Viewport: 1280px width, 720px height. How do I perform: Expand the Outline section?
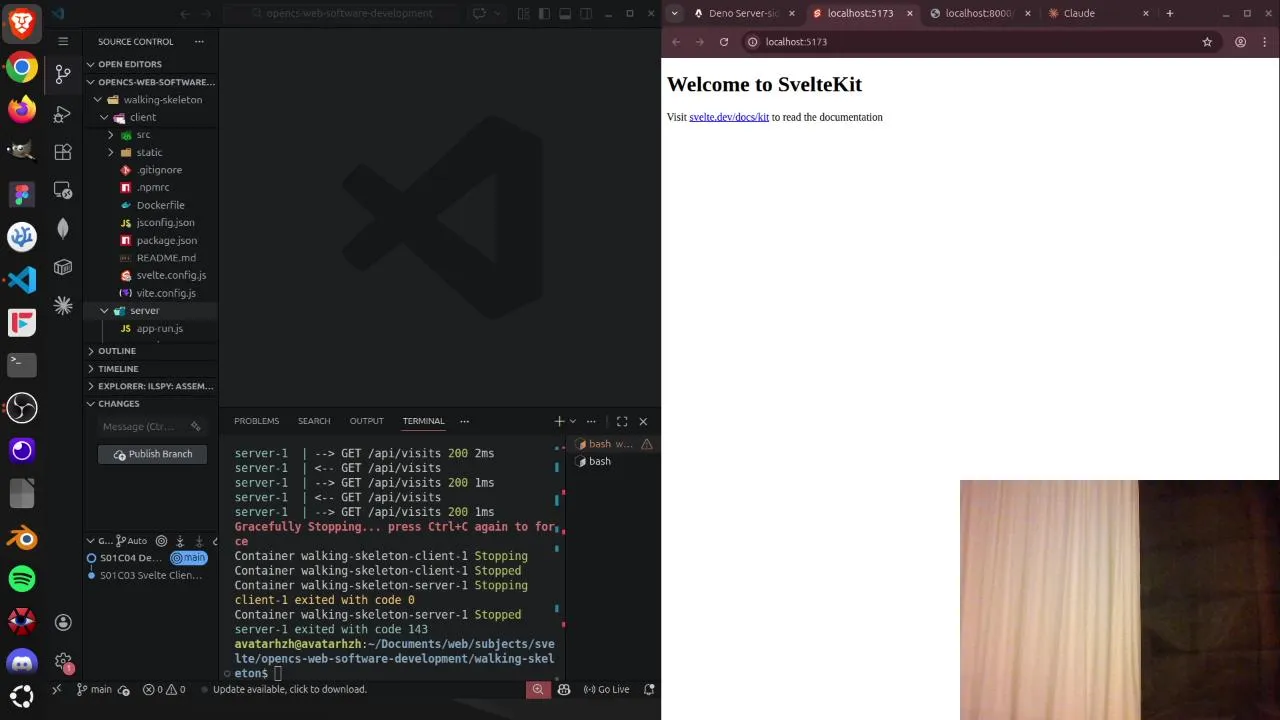pyautogui.click(x=150, y=351)
